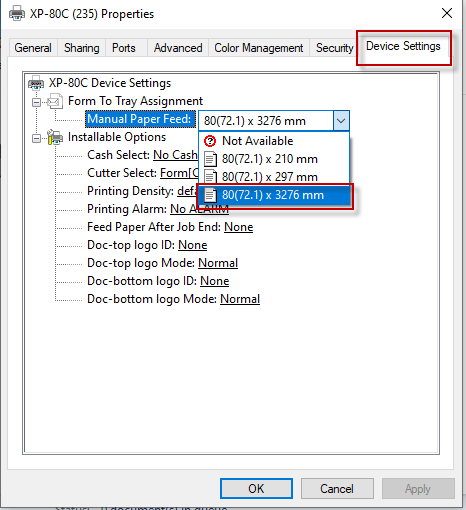Viewport: 466px width, 510px height.
Task: Select the Doc-bottom logo ID label
Action: 142,281
